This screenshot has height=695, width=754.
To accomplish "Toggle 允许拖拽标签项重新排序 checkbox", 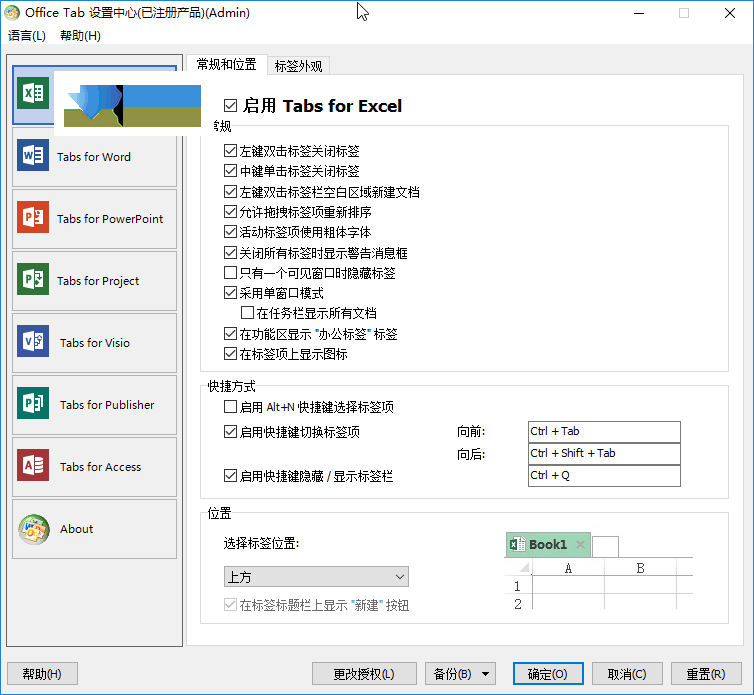I will (230, 212).
